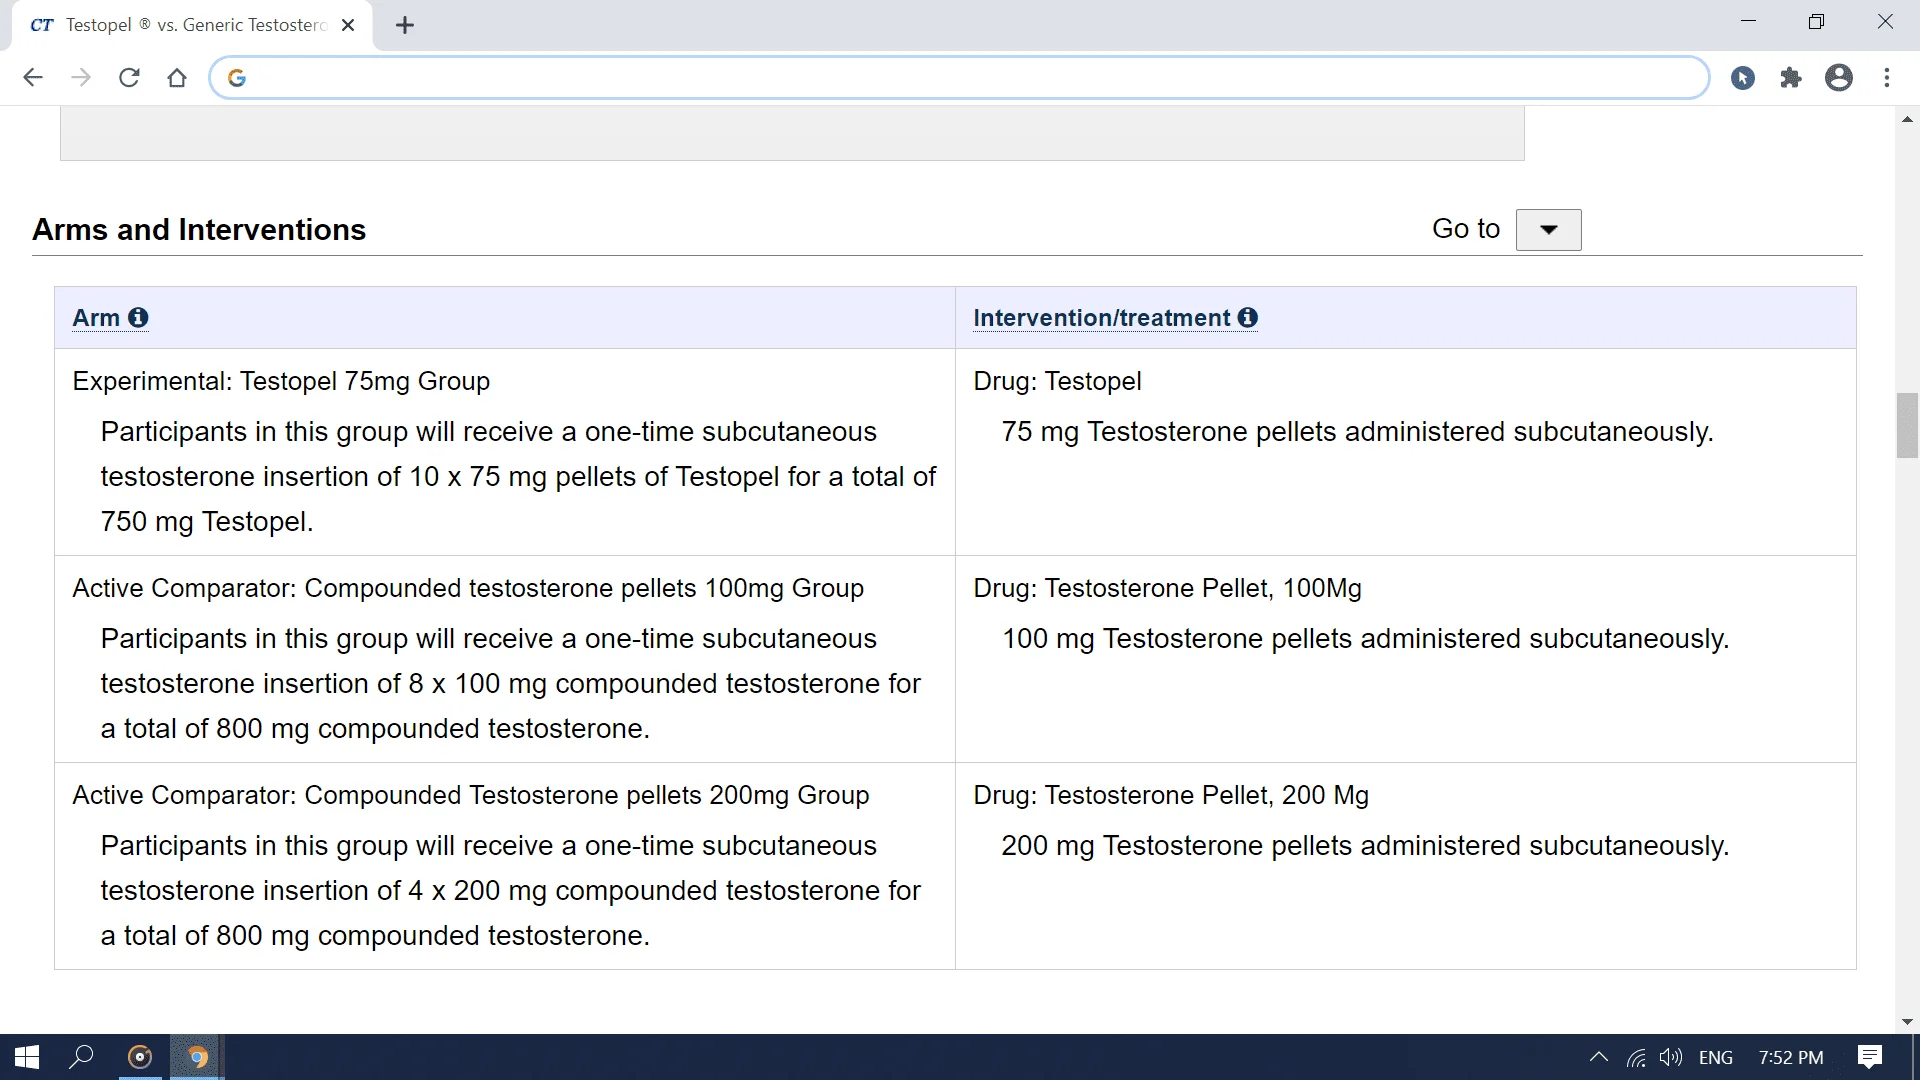The width and height of the screenshot is (1920, 1080).
Task: Click '200 mg Testosterone pellets administered subcutaneously.'
Action: 1365,846
